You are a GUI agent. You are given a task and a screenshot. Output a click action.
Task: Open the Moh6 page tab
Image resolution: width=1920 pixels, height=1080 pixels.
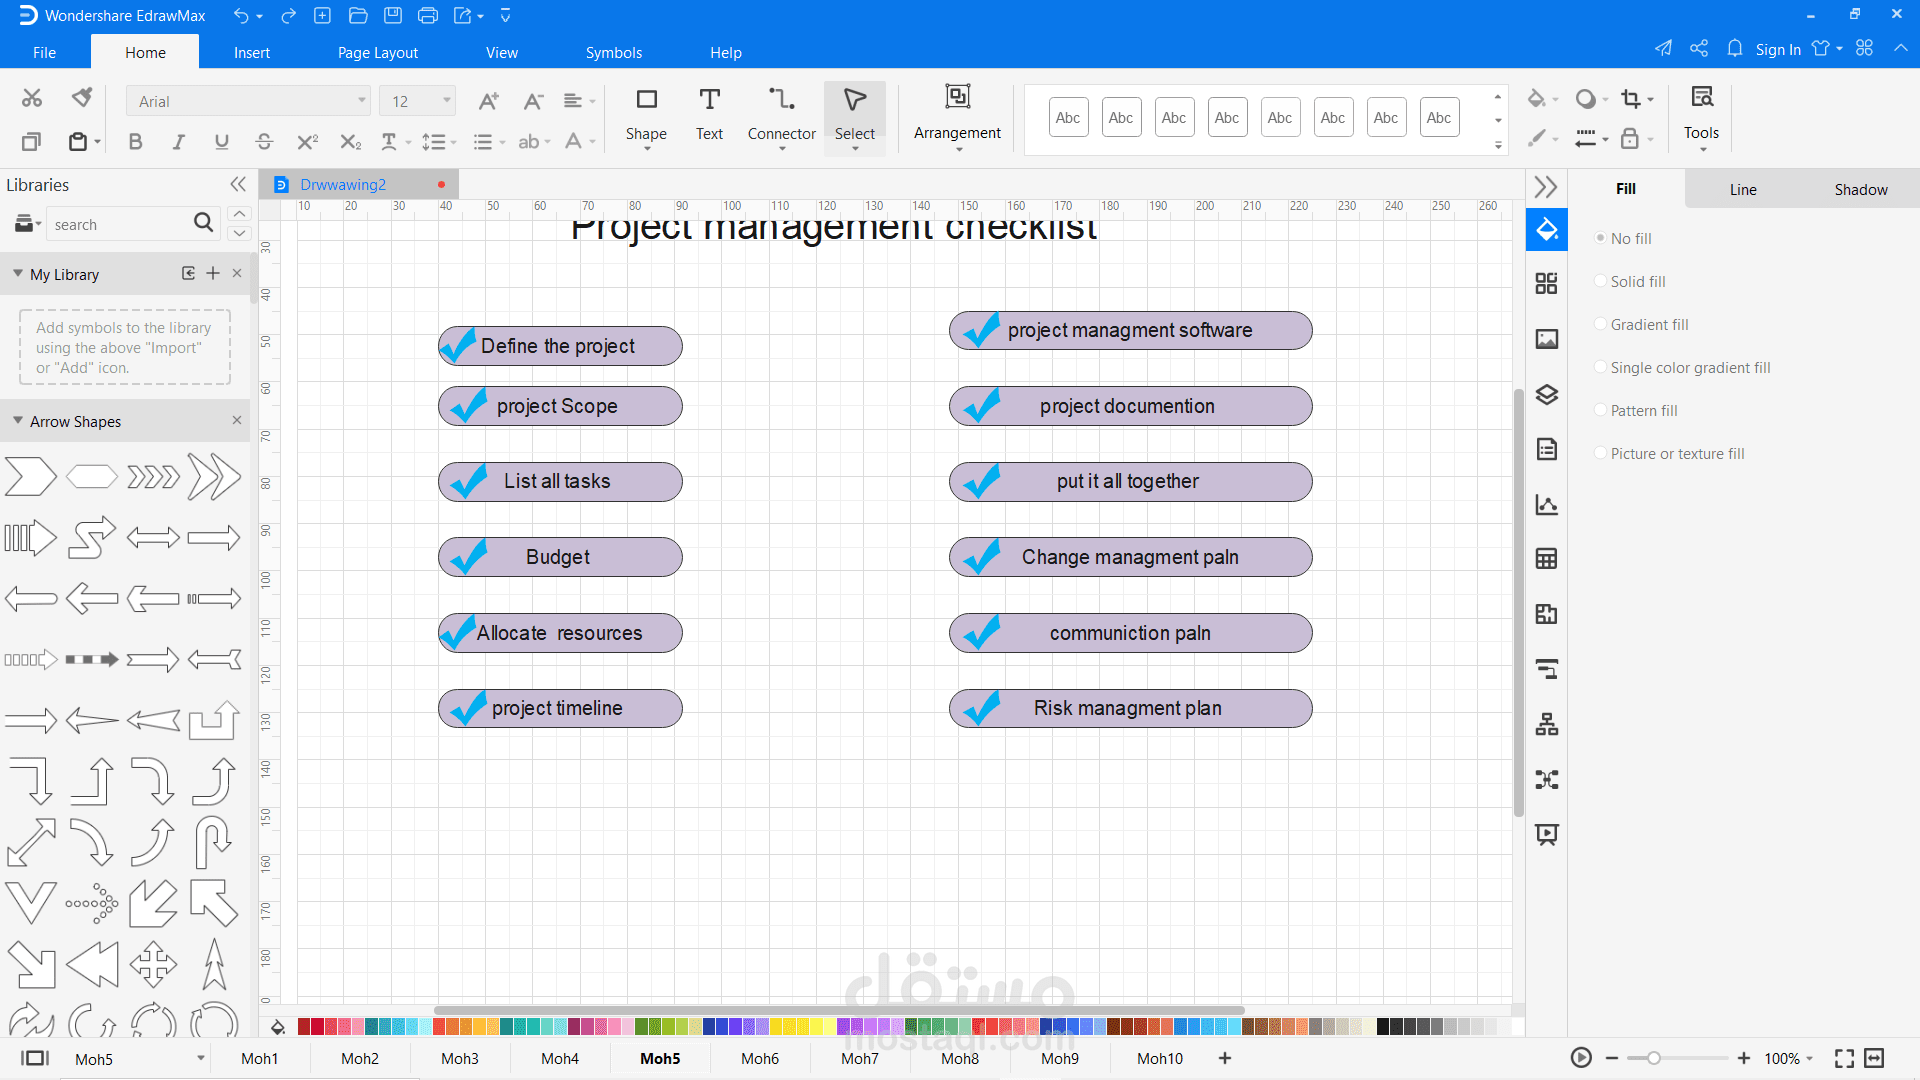pos(760,1058)
